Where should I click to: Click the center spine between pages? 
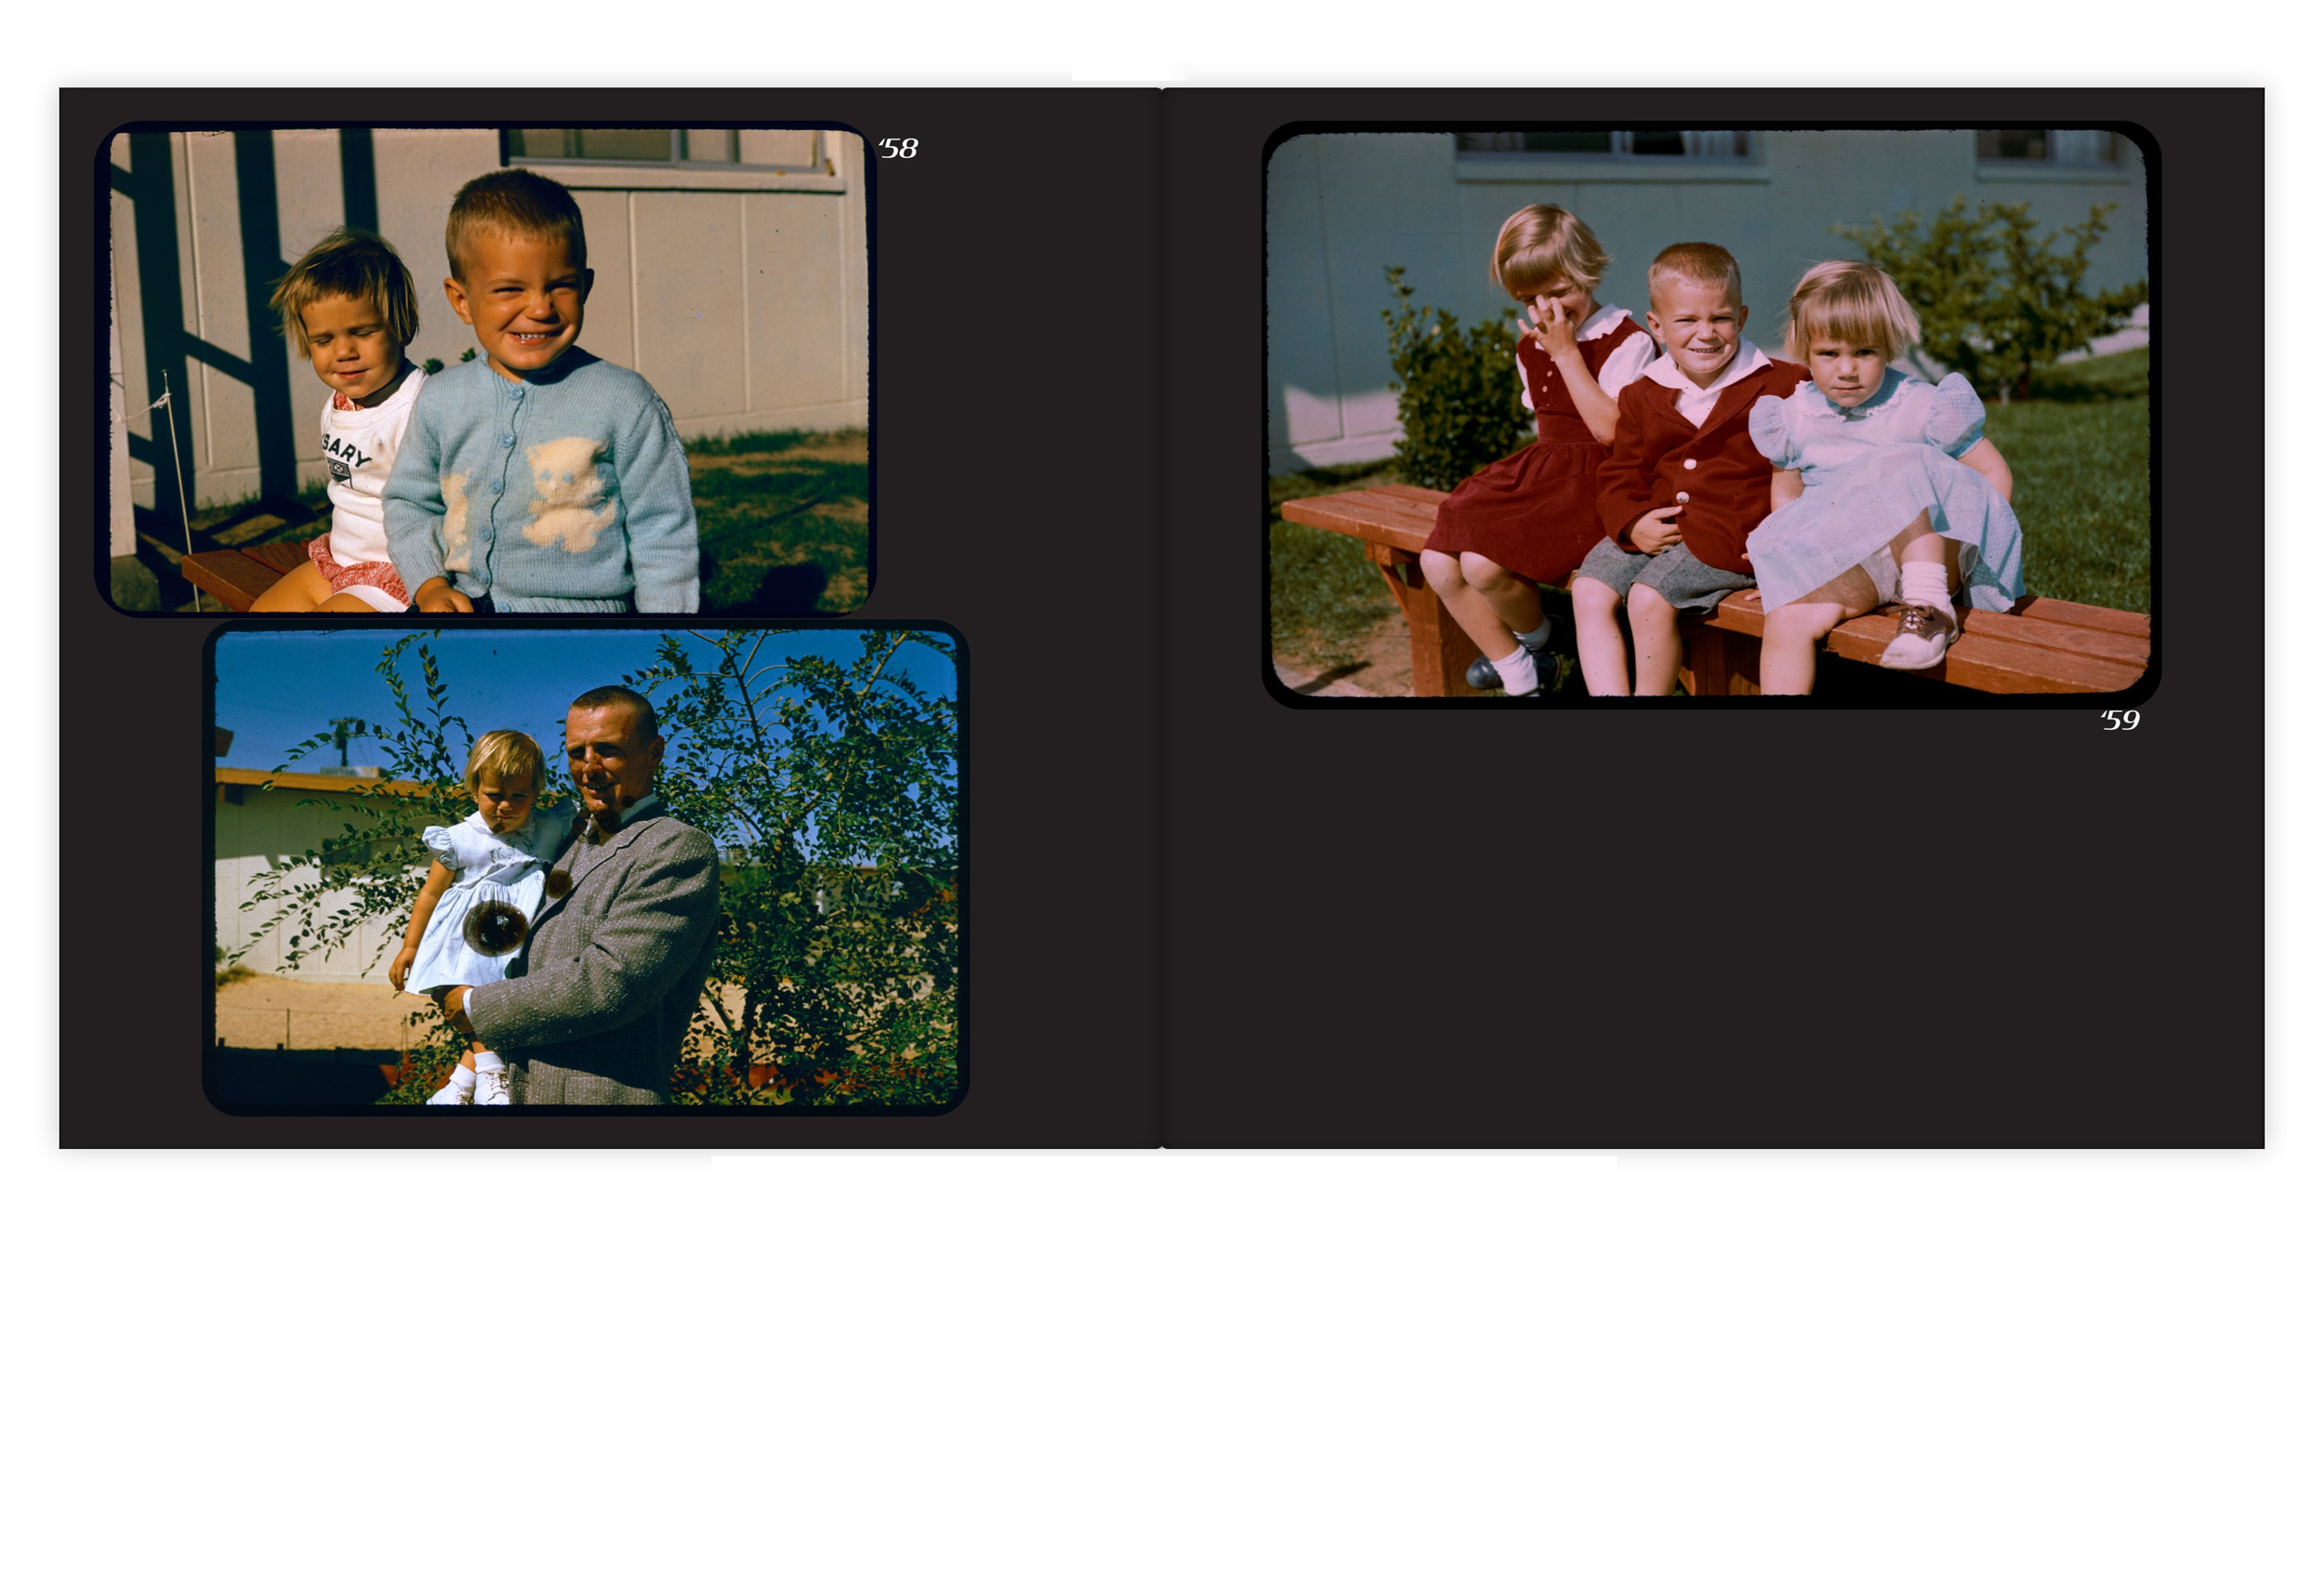pos(1161,618)
